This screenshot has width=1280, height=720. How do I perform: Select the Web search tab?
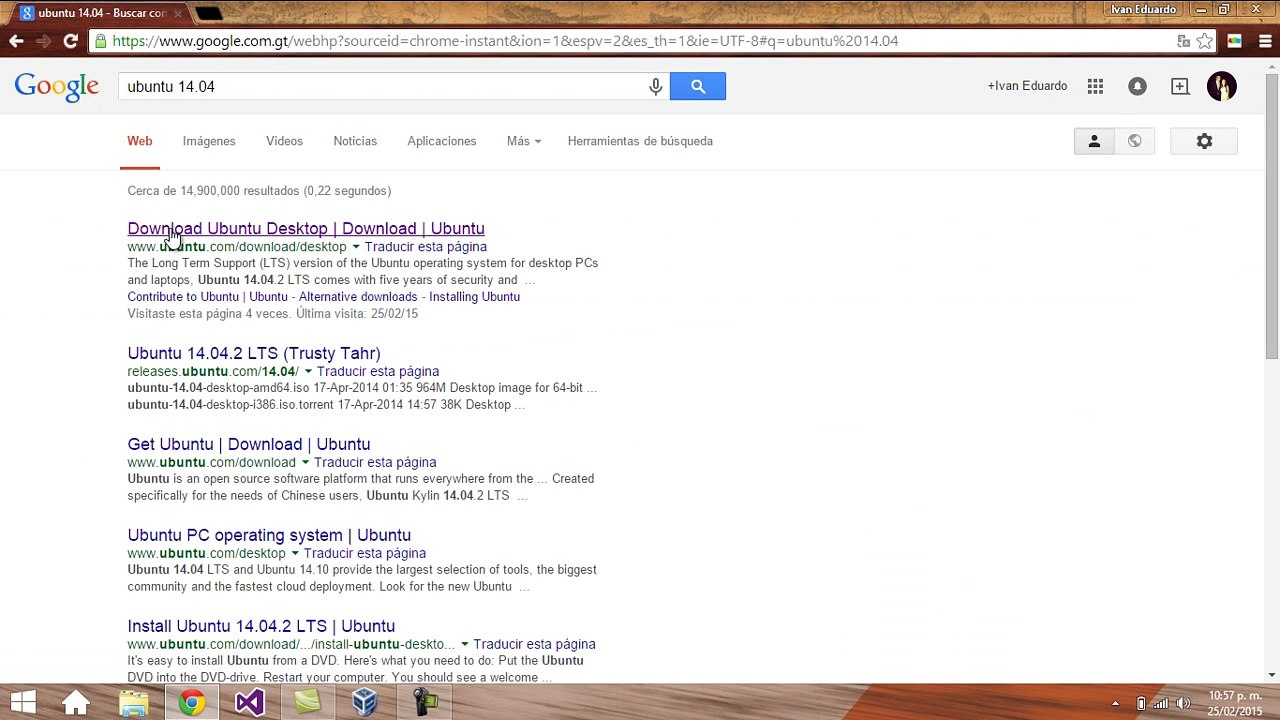pos(140,141)
